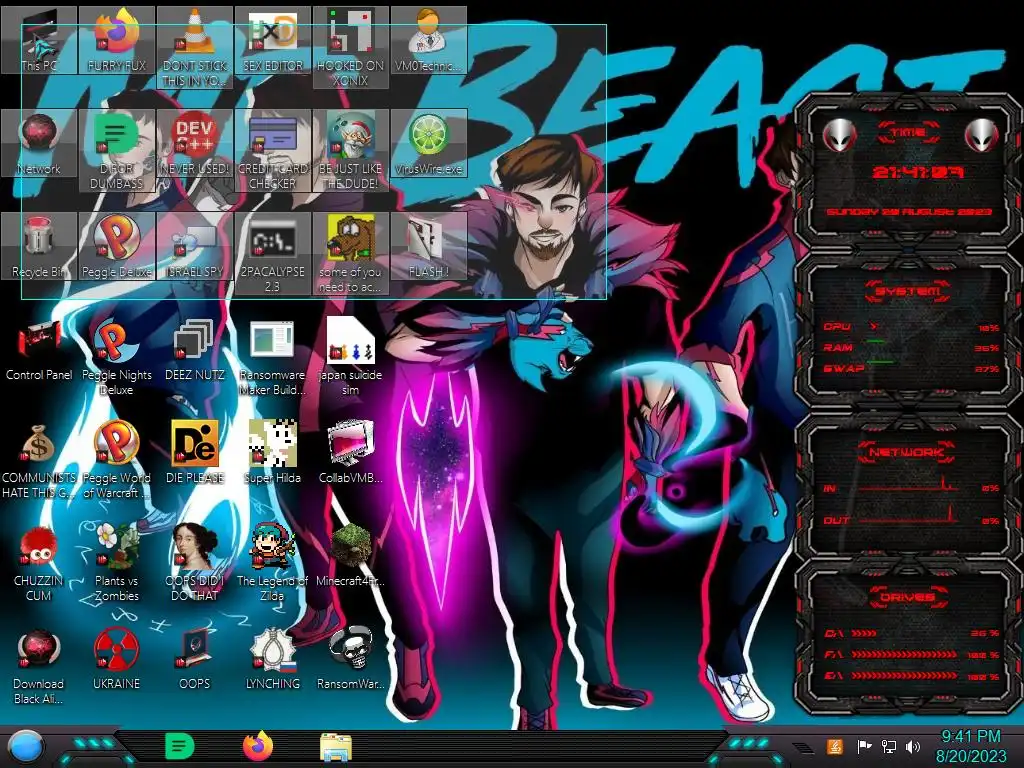Open the CREDIT CARD CHECKER shortcut
The image size is (1024, 768).
tap(273, 150)
